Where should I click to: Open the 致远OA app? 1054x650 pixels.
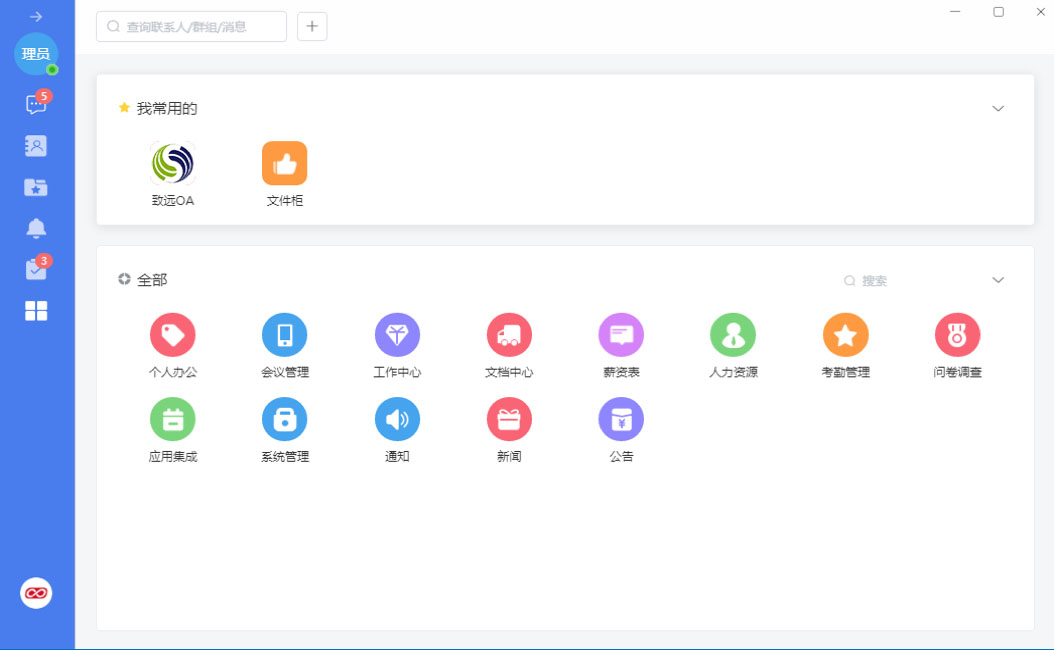pyautogui.click(x=172, y=164)
